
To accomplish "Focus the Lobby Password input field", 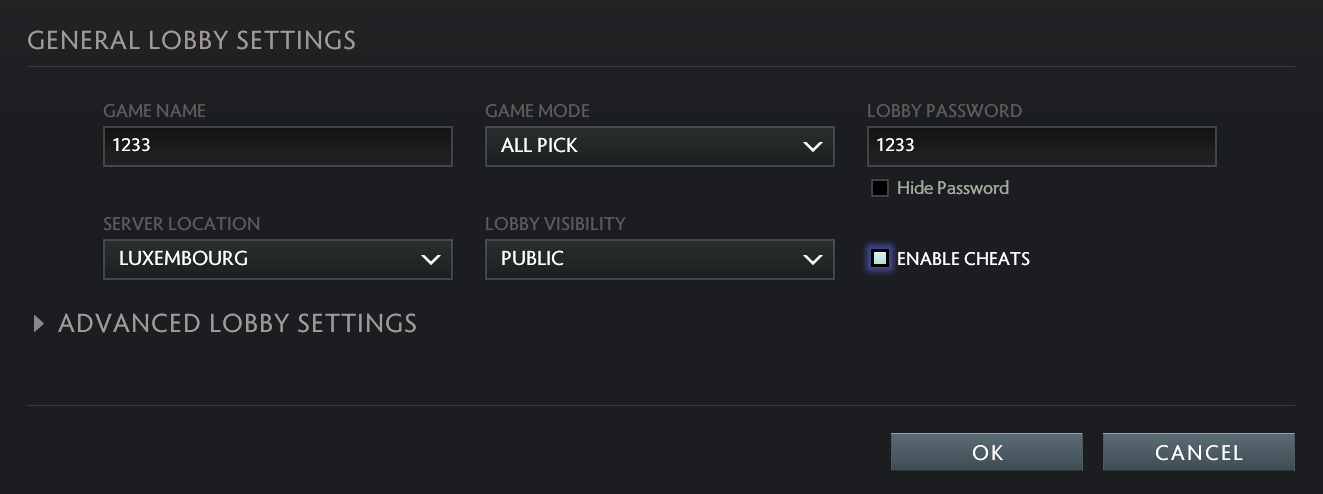I will tap(1041, 146).
